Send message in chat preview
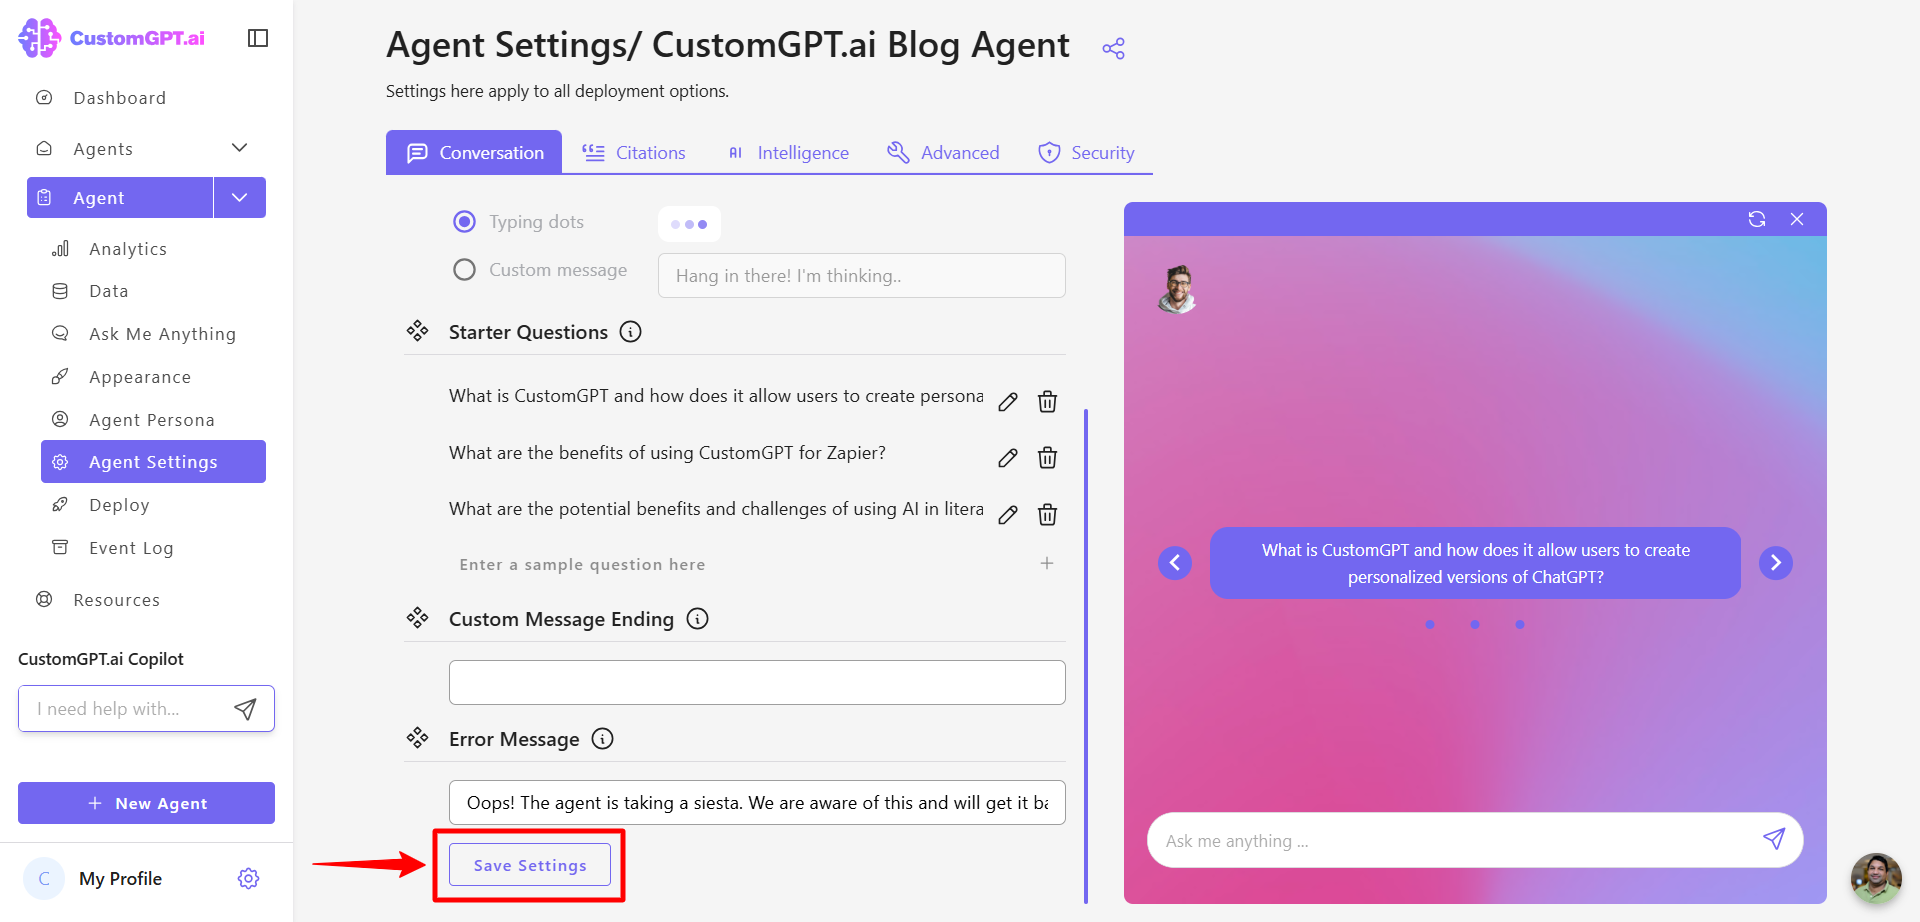 pyautogui.click(x=1774, y=840)
